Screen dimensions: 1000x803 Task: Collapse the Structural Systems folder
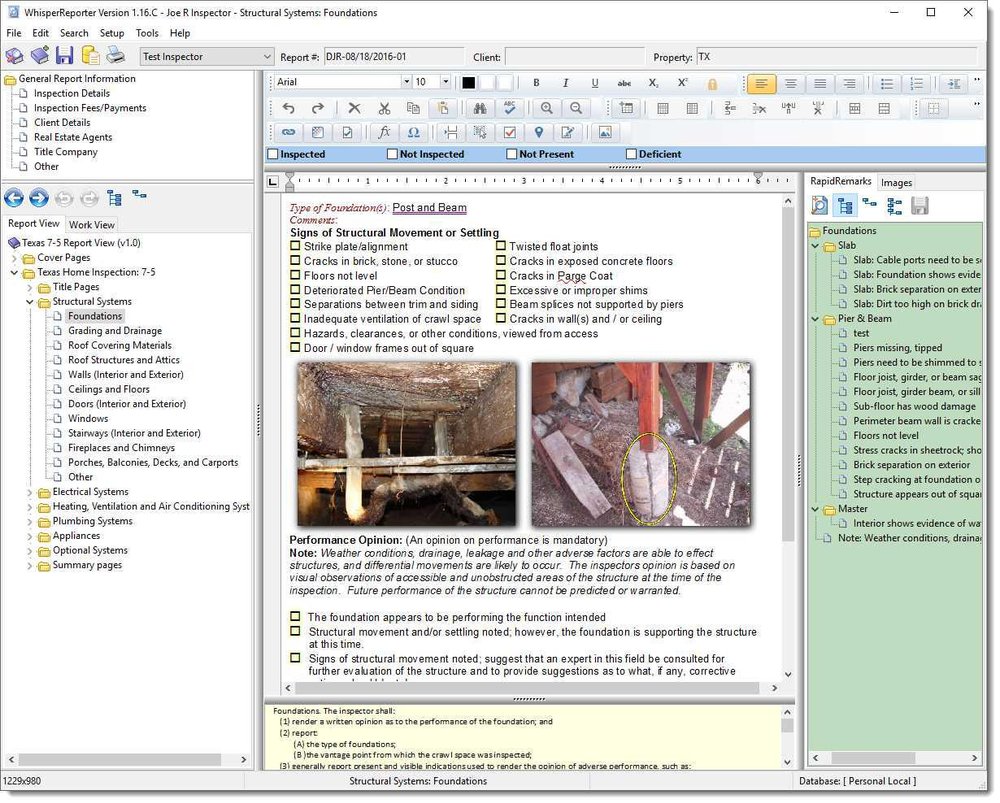pos(29,302)
